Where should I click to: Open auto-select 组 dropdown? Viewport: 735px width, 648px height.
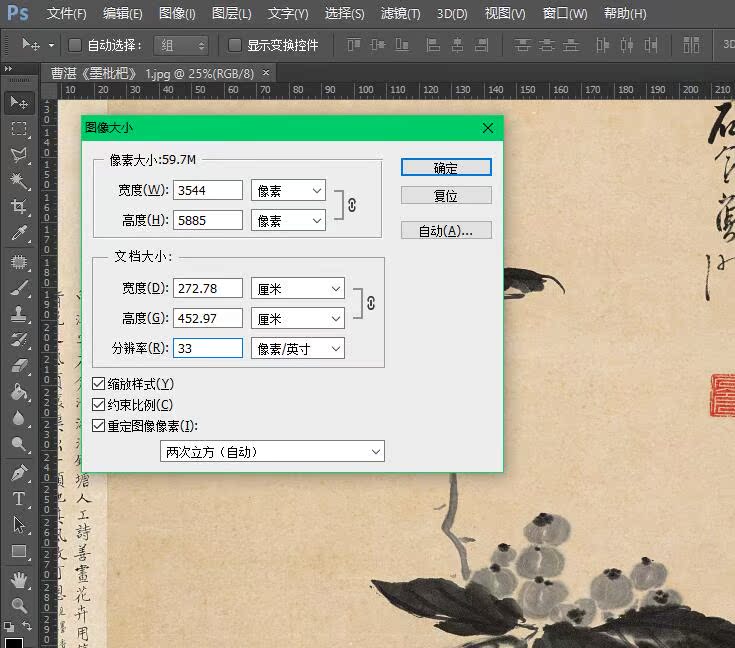click(181, 45)
